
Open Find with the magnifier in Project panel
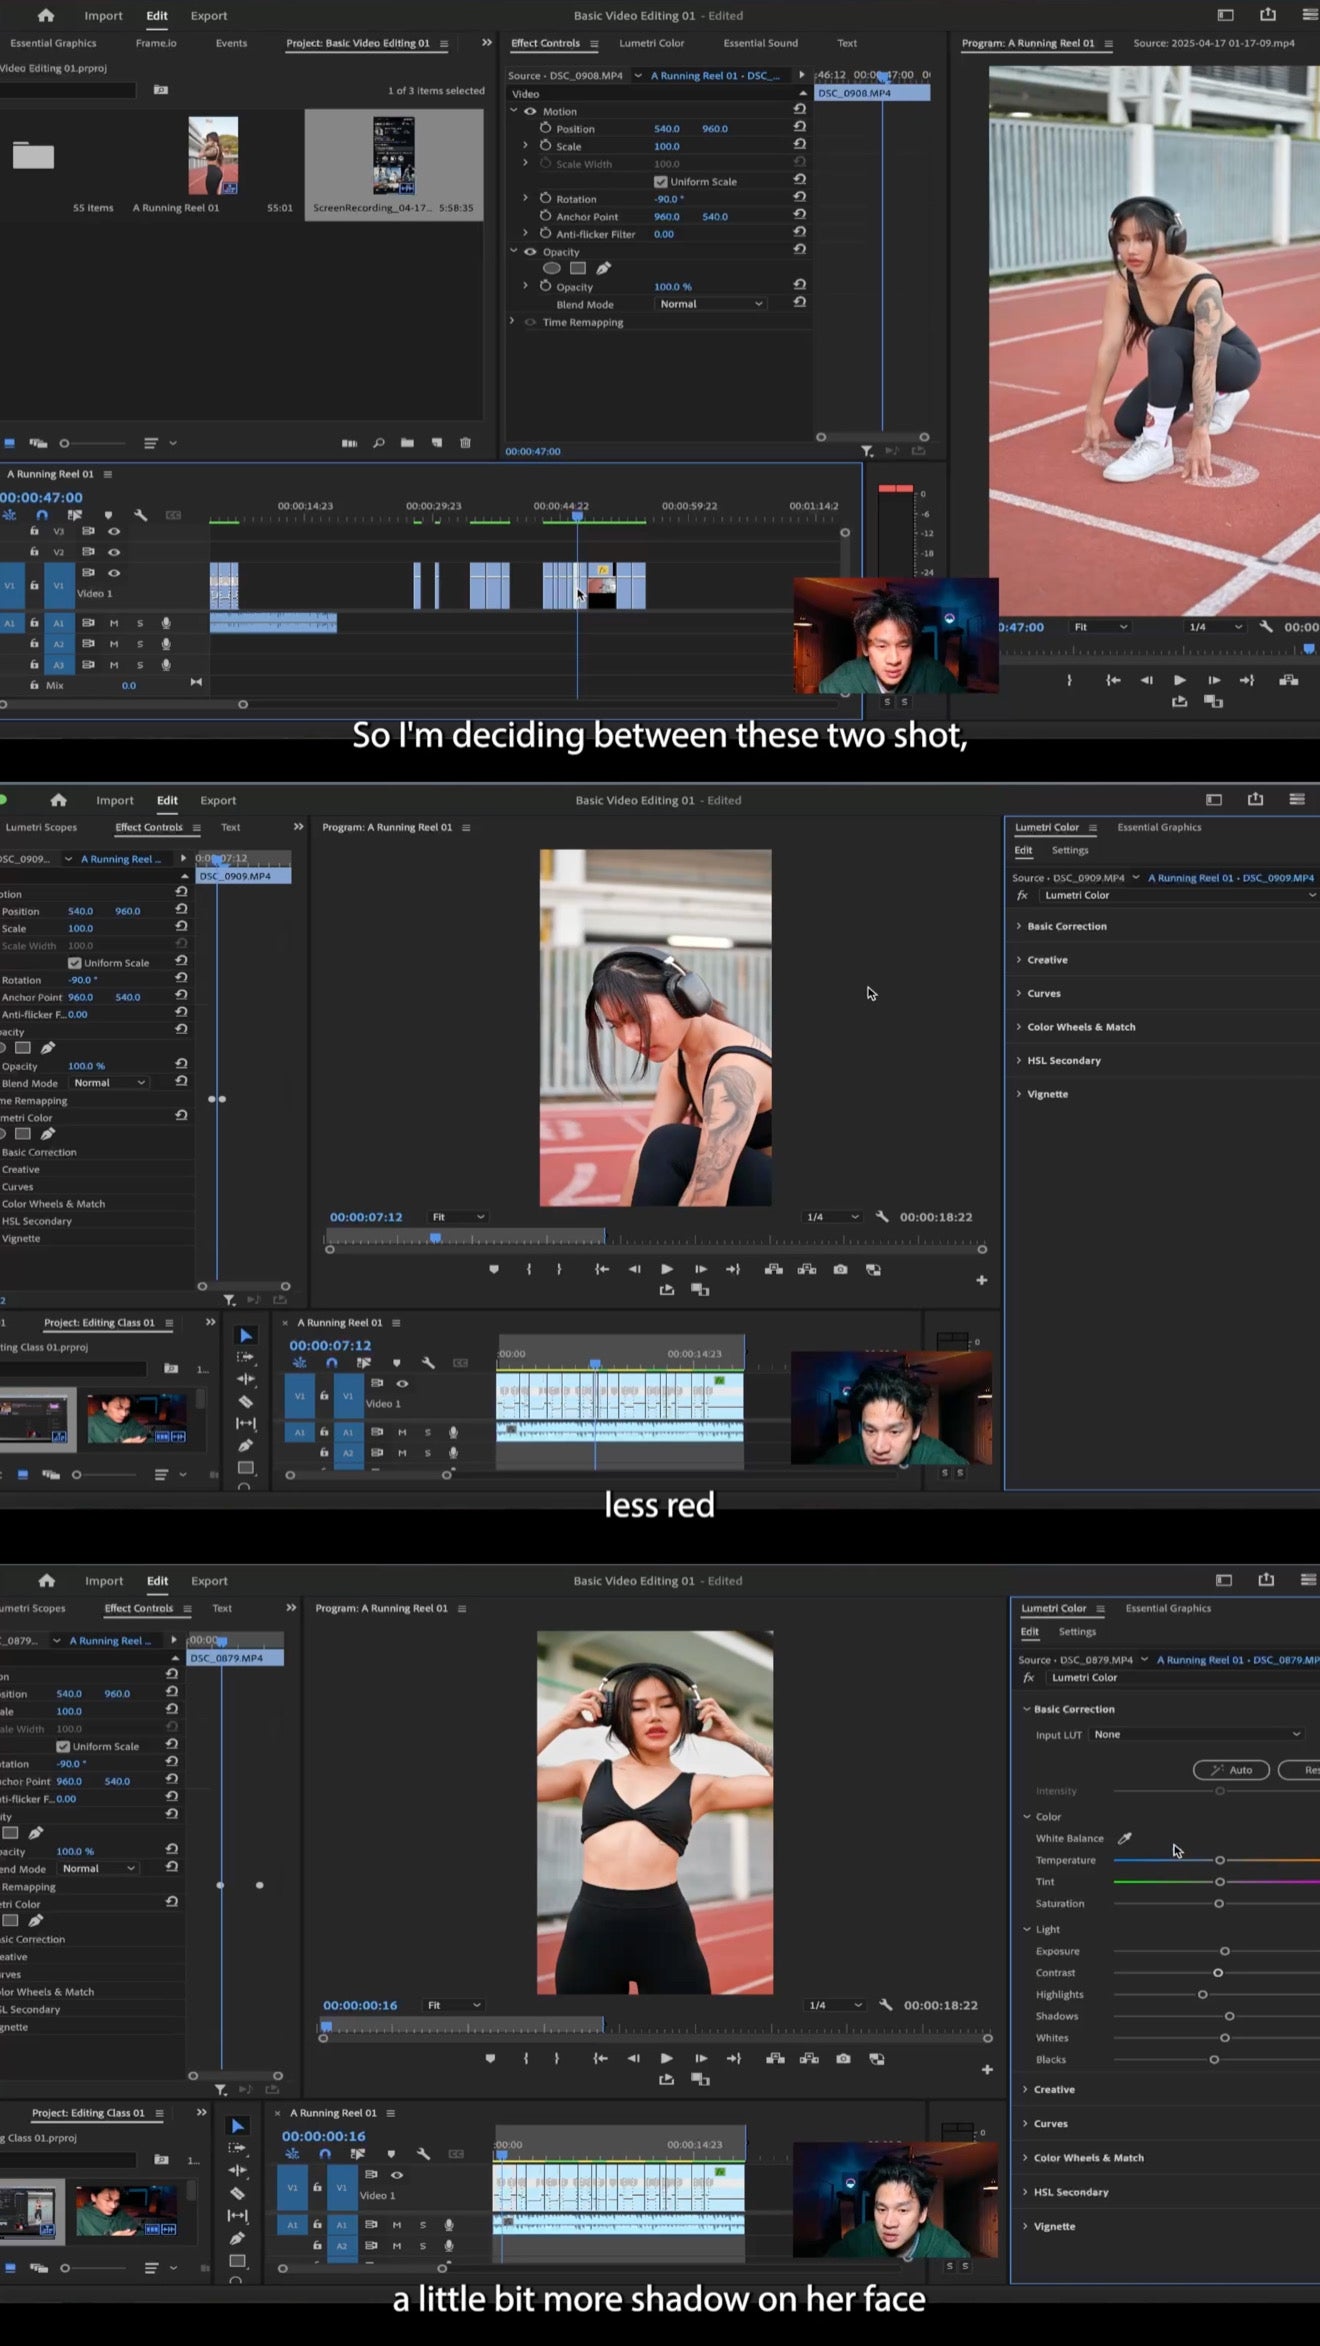(x=379, y=443)
